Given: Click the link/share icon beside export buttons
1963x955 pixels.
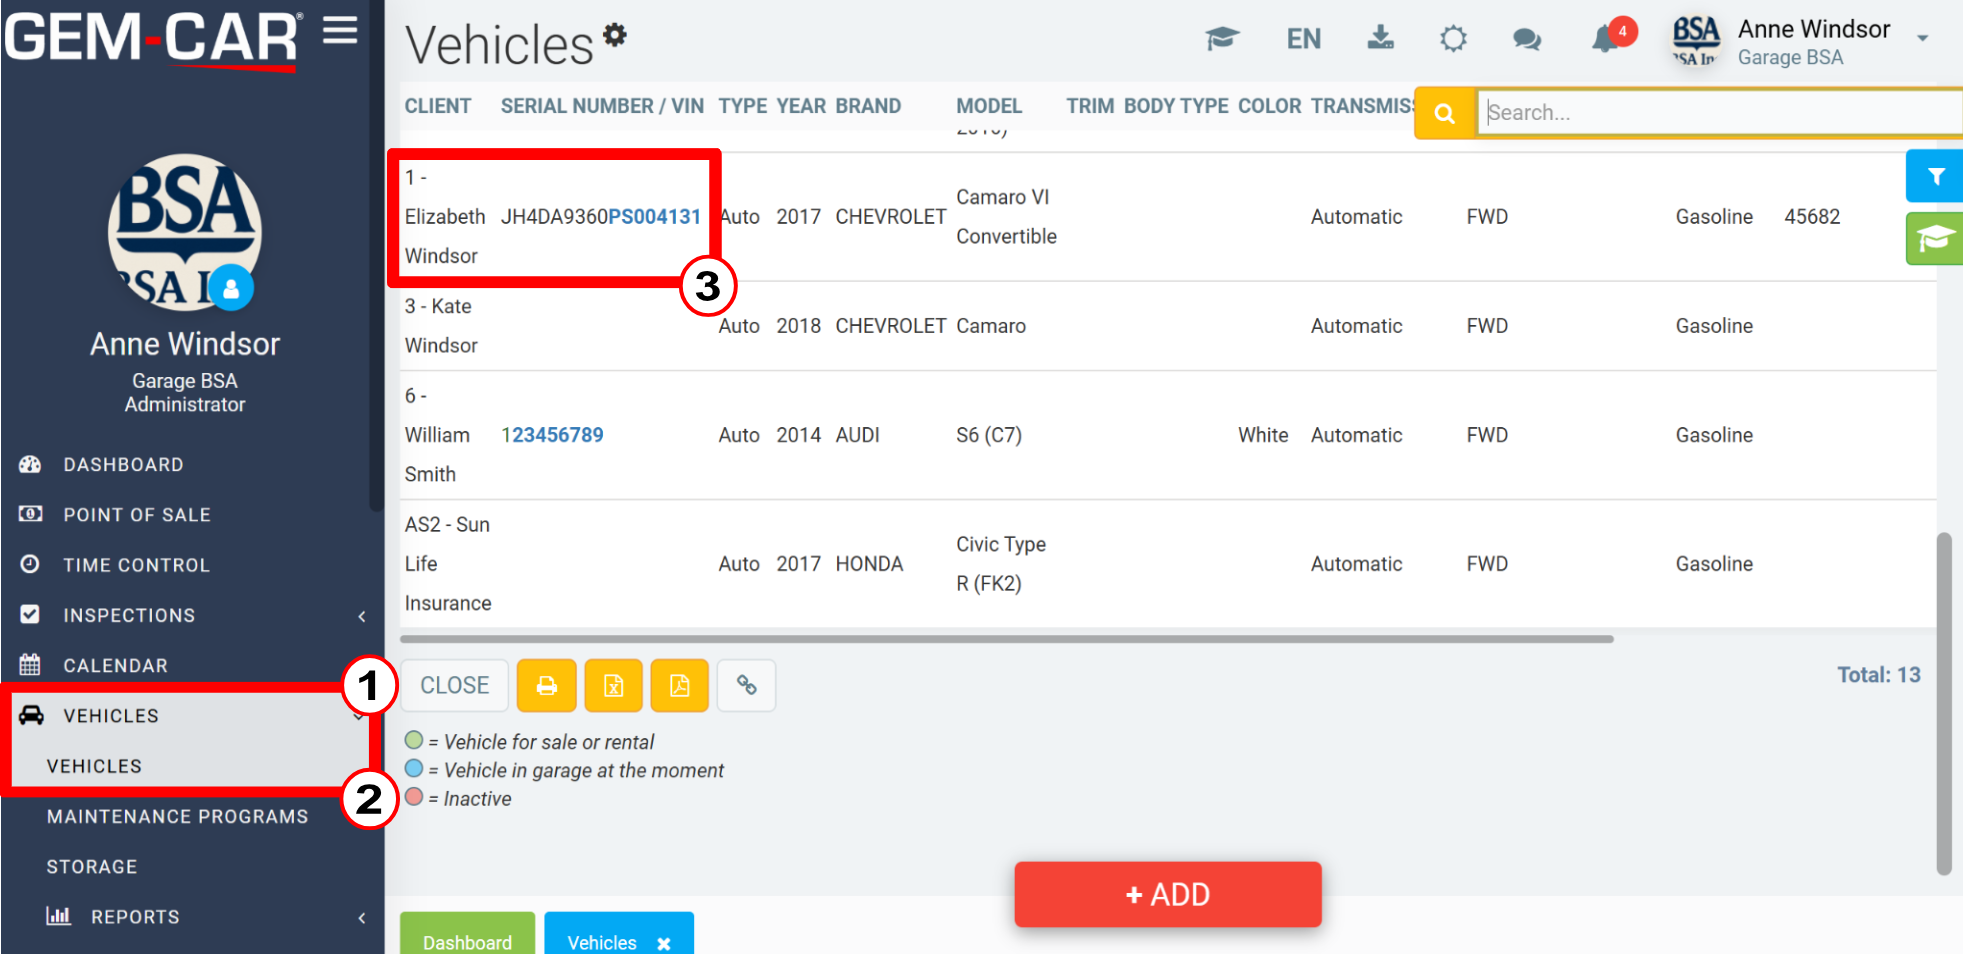Looking at the screenshot, I should (x=746, y=685).
